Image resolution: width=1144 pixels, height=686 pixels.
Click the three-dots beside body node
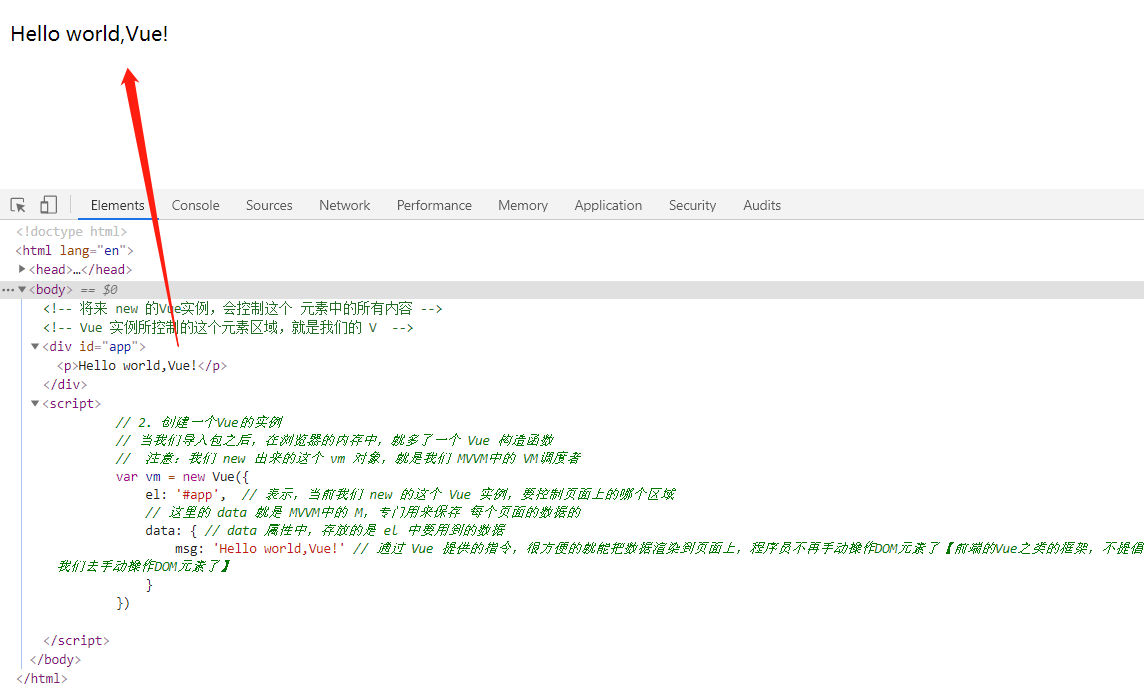tap(8, 290)
